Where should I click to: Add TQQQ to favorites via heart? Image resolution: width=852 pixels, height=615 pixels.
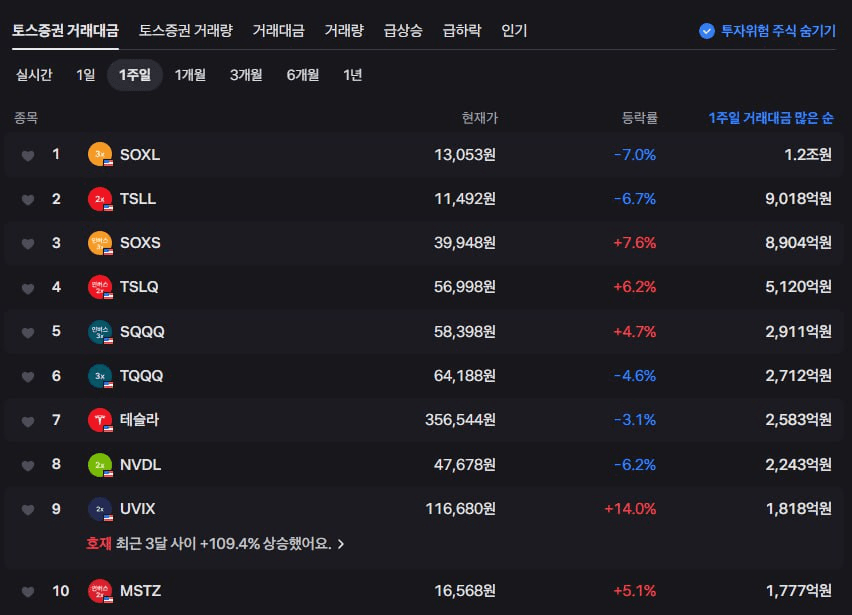point(28,377)
